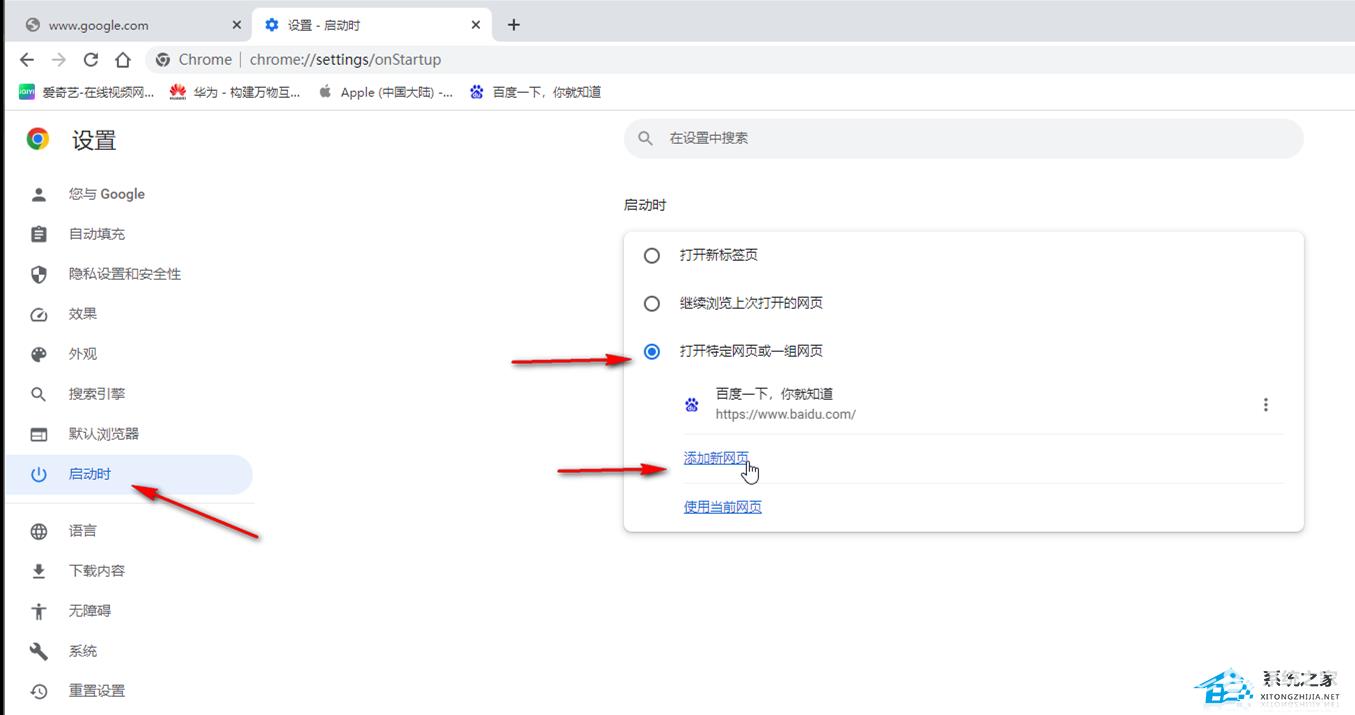Go back using the browser back arrow
Viewport: 1355px width, 715px height.
tap(27, 59)
